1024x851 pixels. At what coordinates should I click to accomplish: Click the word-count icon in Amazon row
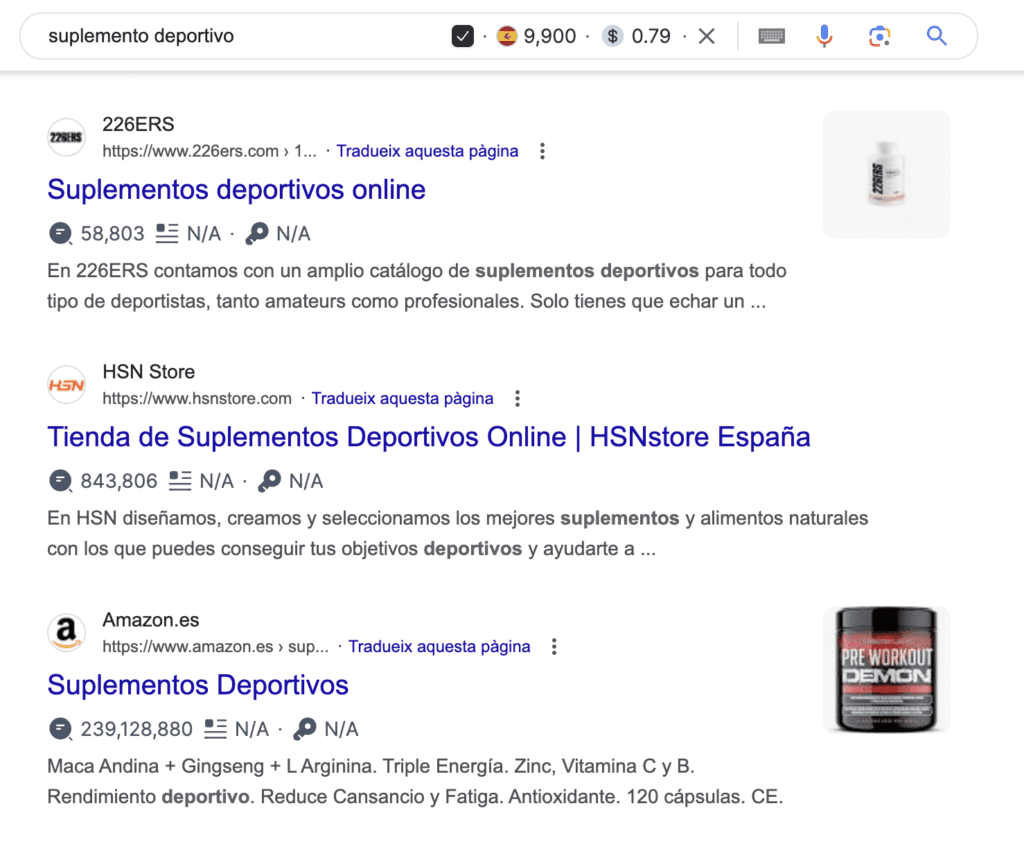click(215, 729)
